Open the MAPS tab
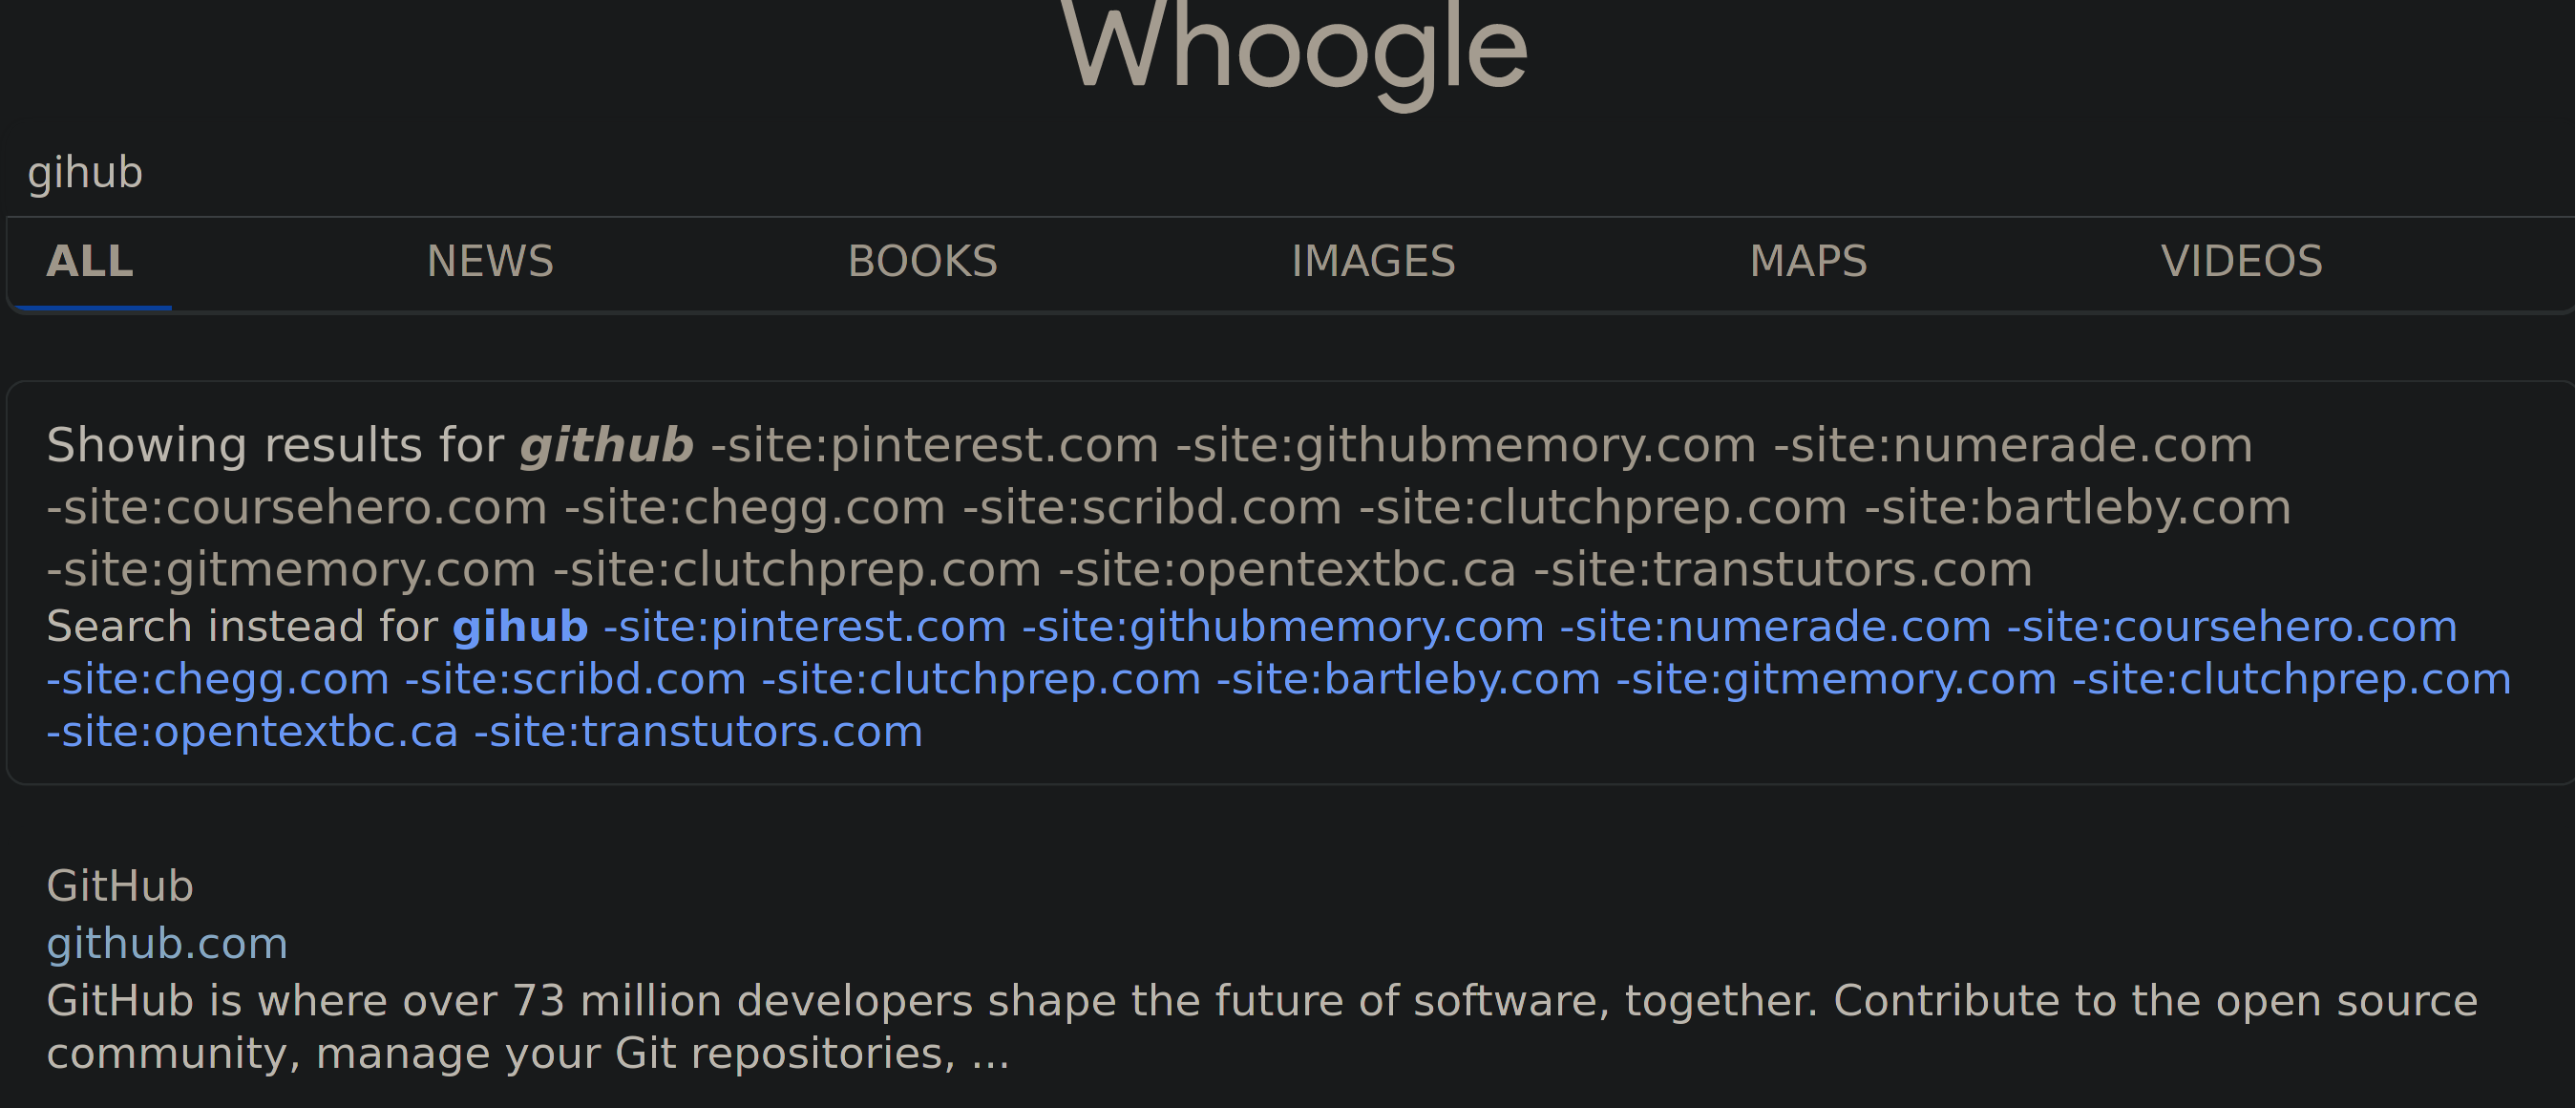The height and width of the screenshot is (1108, 2576). click(x=1808, y=262)
